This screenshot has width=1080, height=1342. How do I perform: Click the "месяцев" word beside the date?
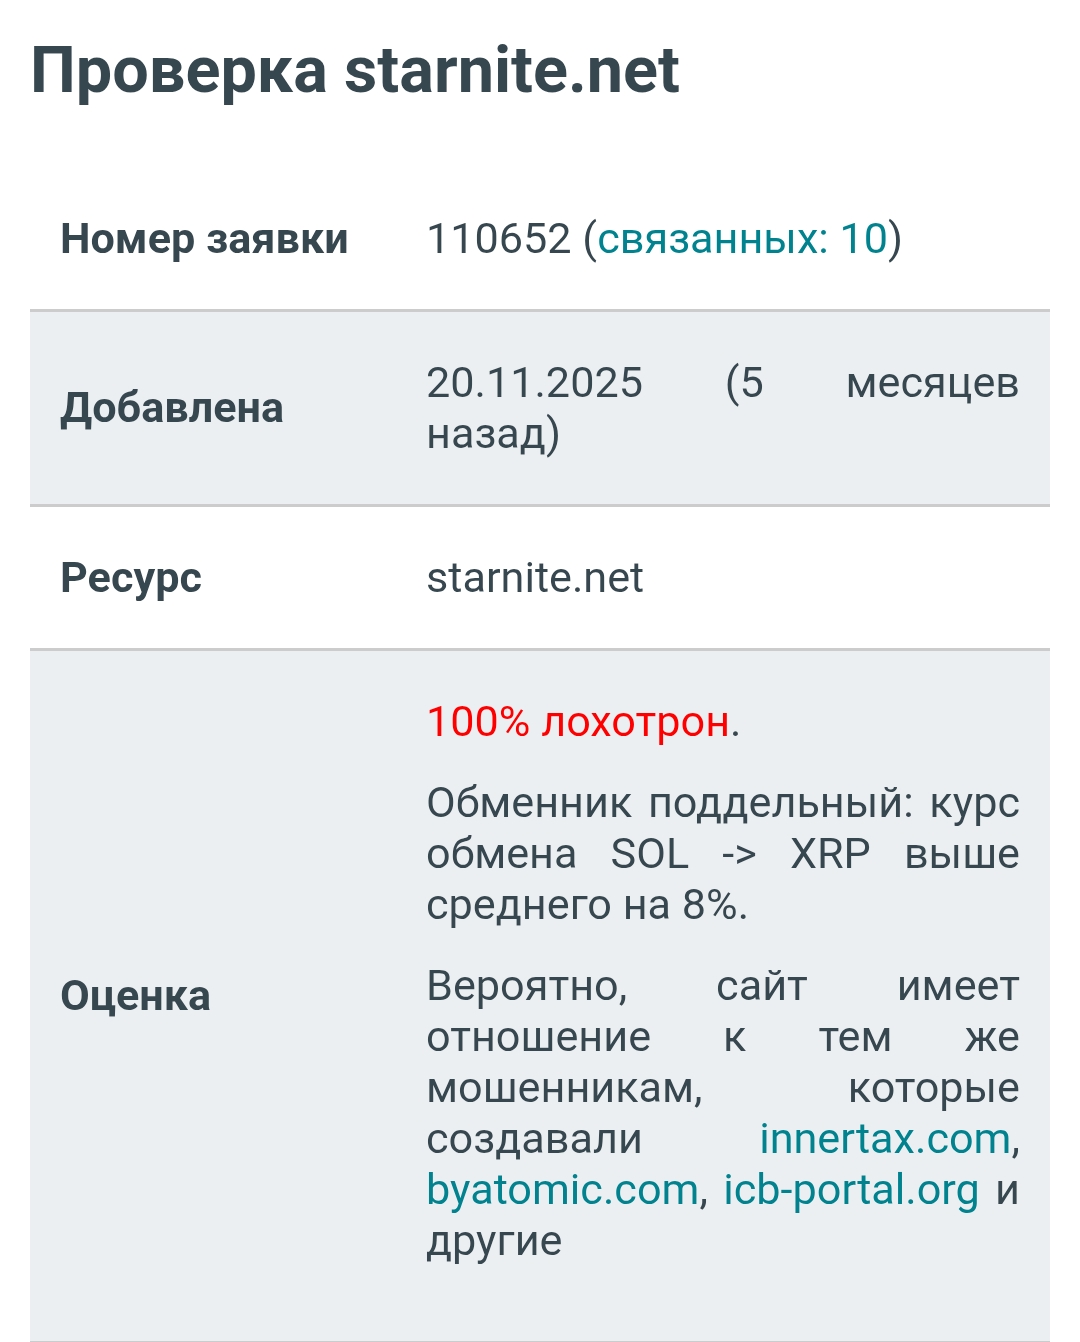932,383
